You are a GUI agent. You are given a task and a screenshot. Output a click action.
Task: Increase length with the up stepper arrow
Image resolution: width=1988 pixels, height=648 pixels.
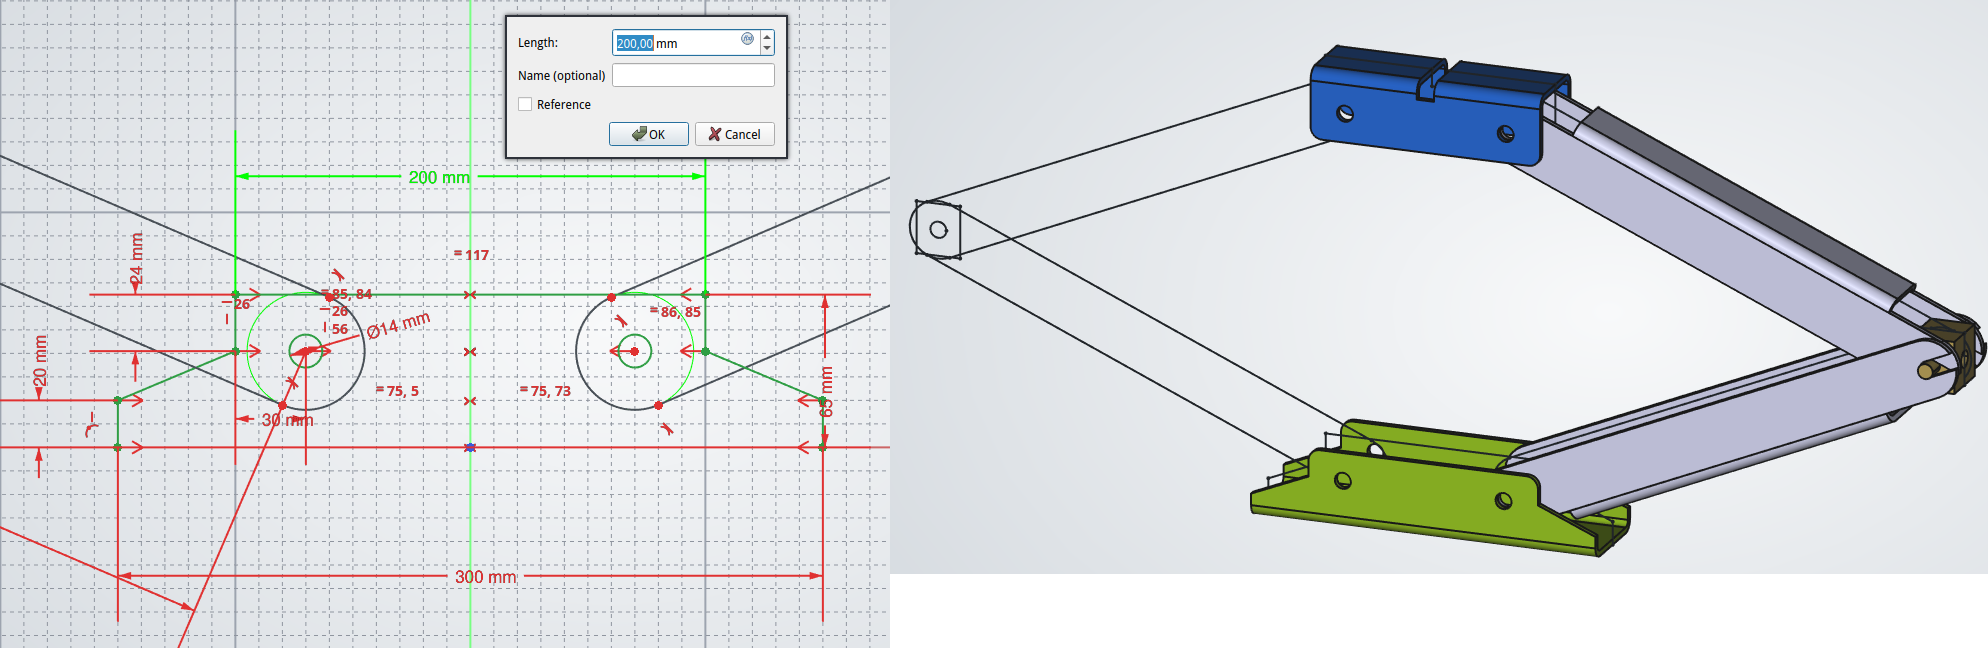pos(767,36)
